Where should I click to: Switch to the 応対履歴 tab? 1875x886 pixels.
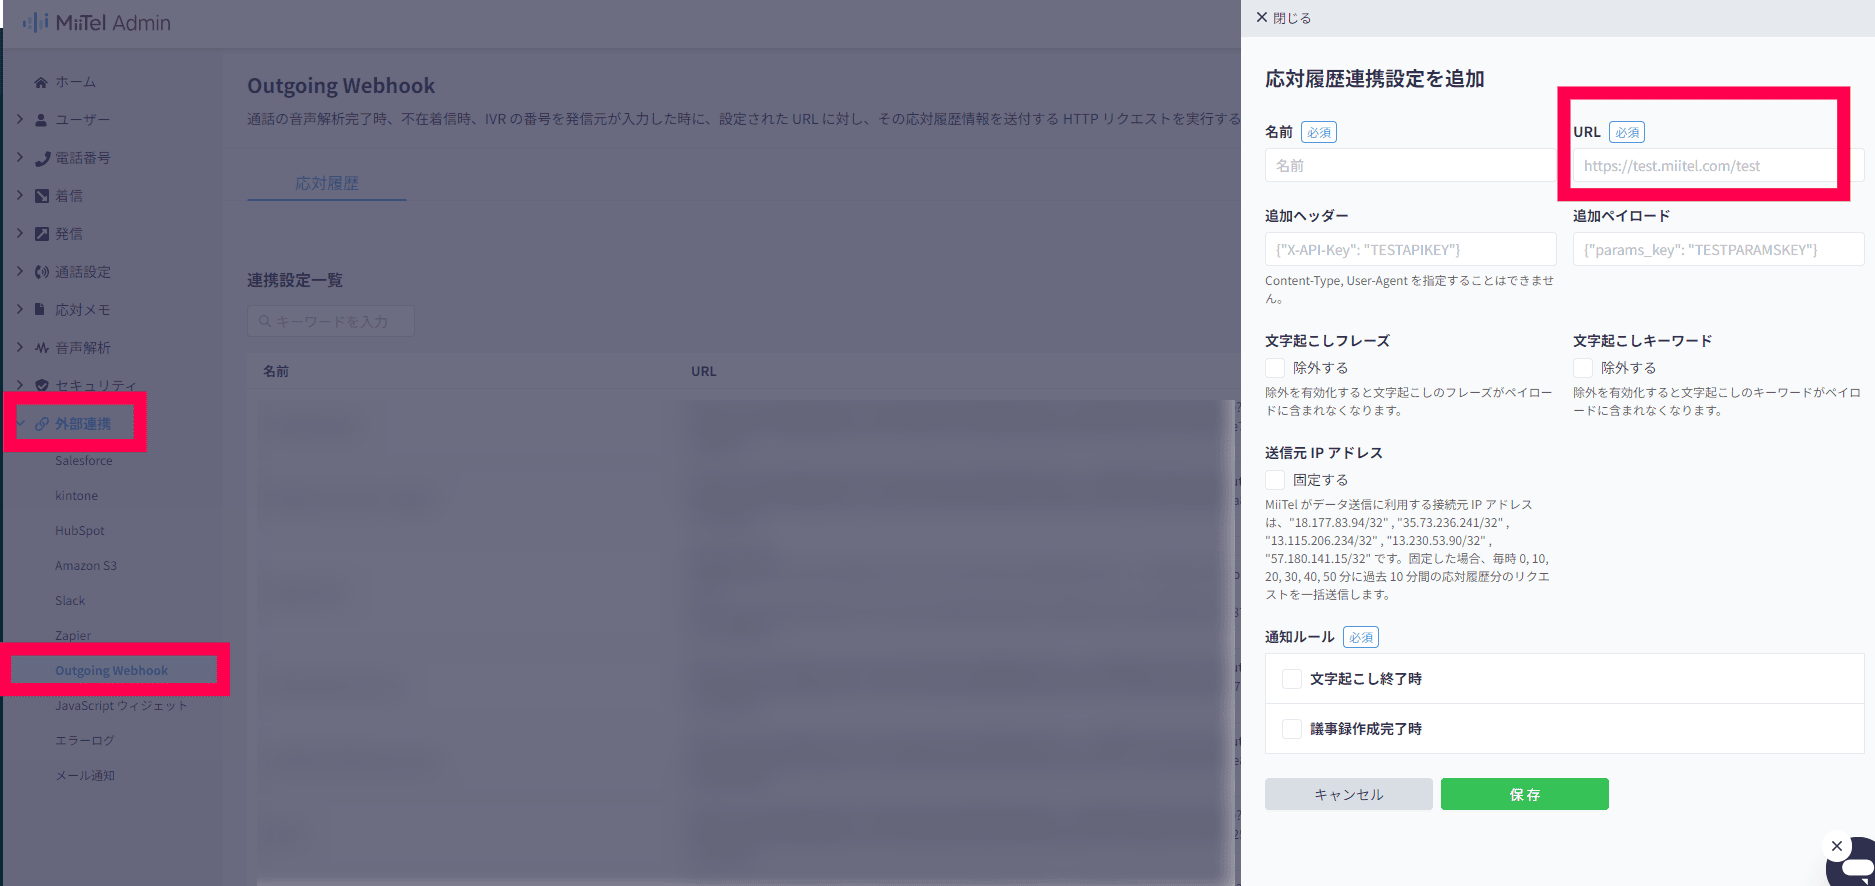click(327, 184)
